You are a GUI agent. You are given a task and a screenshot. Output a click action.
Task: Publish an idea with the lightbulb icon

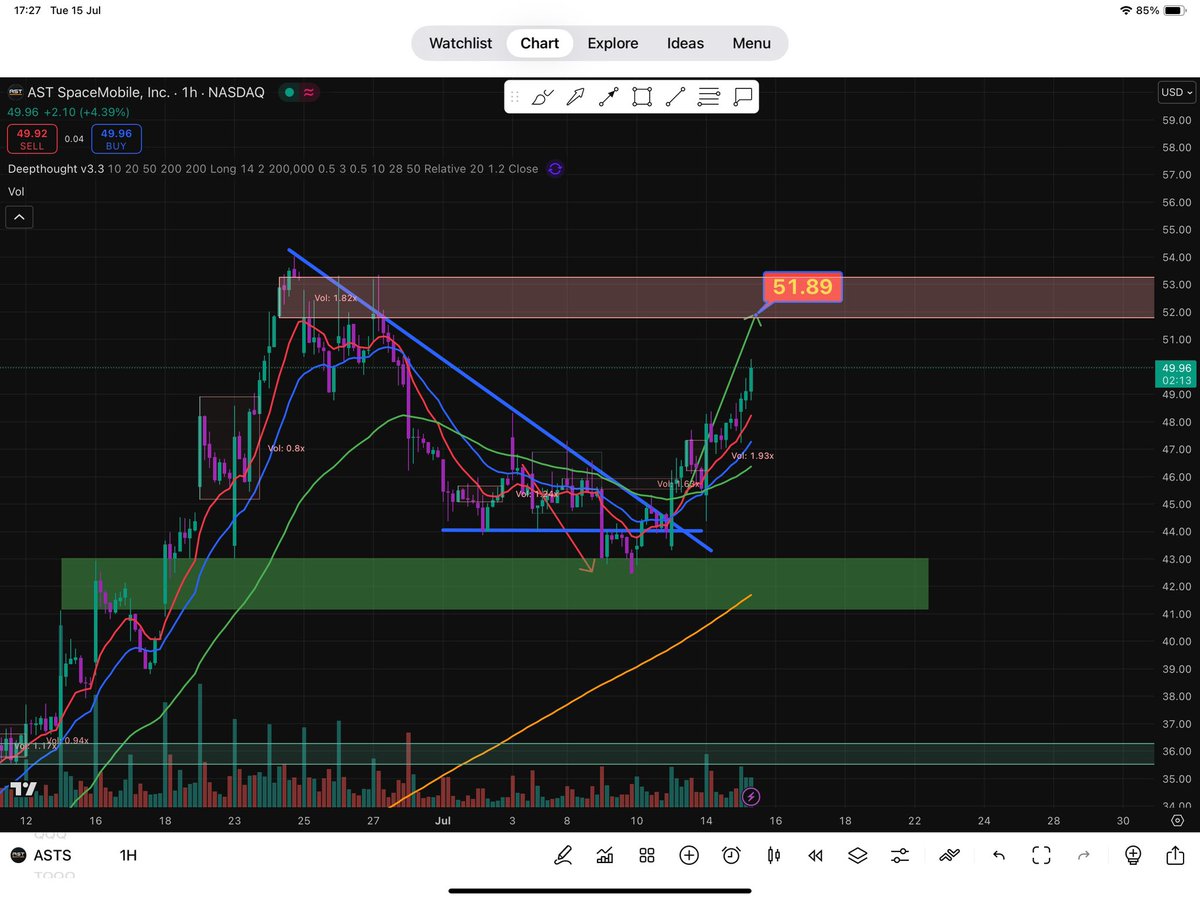tap(1132, 856)
